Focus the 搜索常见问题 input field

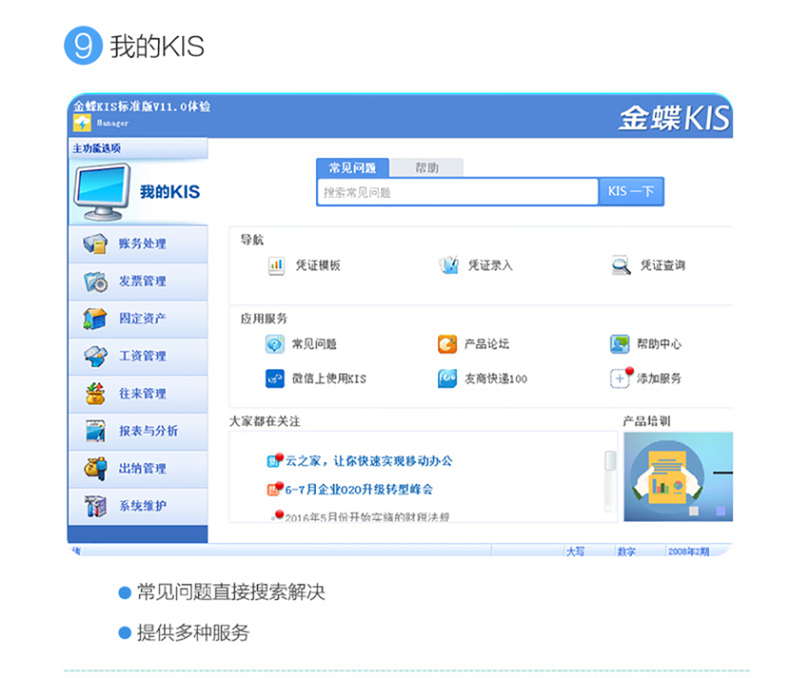[458, 192]
